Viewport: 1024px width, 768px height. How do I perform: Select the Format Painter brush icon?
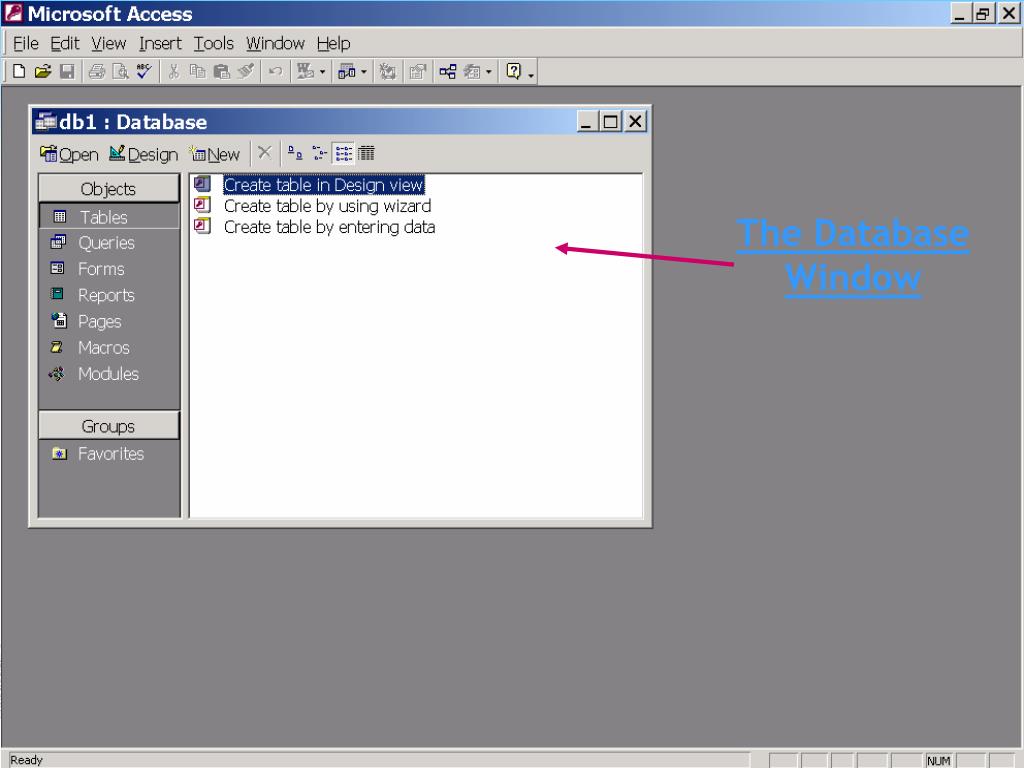246,71
